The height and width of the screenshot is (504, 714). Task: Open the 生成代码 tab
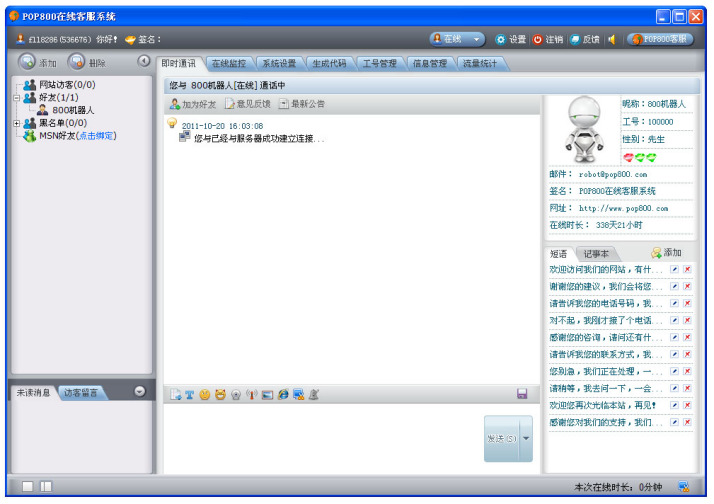tap(329, 64)
